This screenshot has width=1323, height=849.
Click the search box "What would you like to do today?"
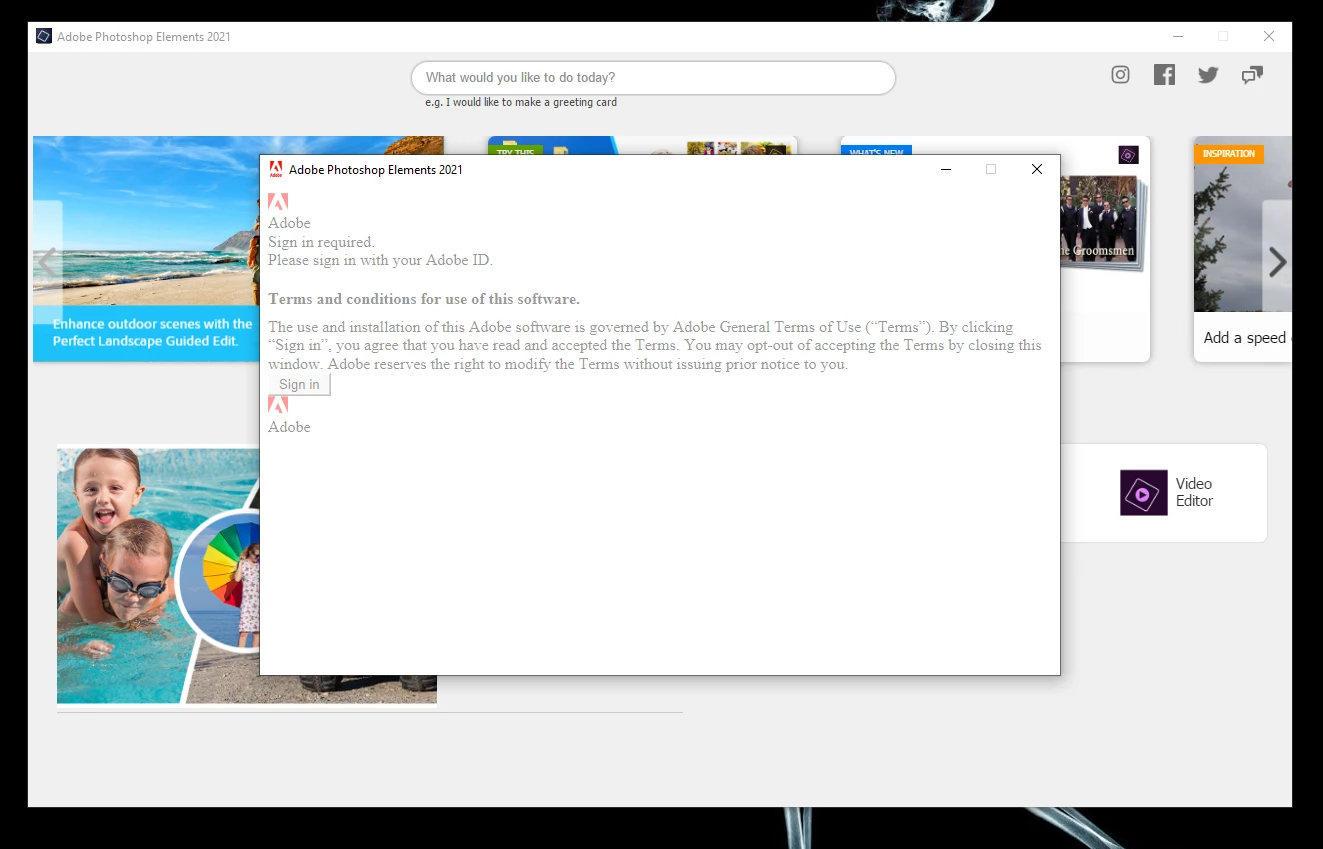[x=653, y=78]
